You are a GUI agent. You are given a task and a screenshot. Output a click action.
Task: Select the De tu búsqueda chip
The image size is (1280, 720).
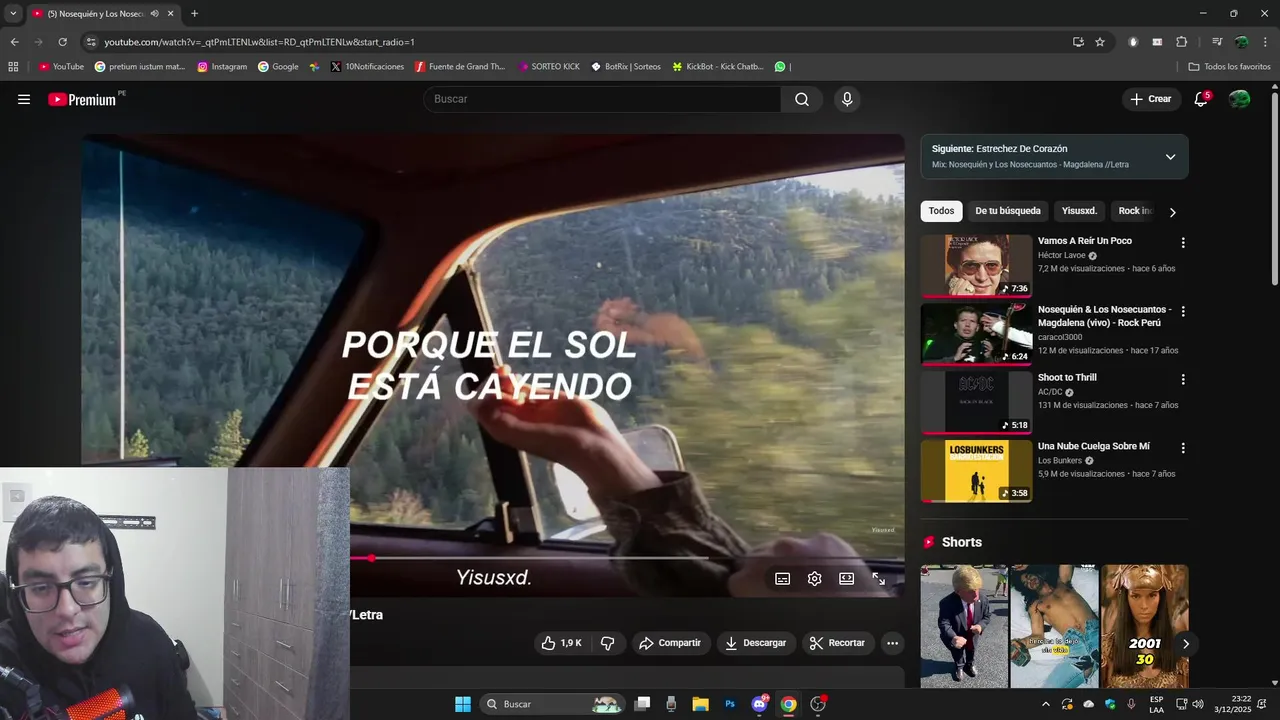[x=1008, y=211]
